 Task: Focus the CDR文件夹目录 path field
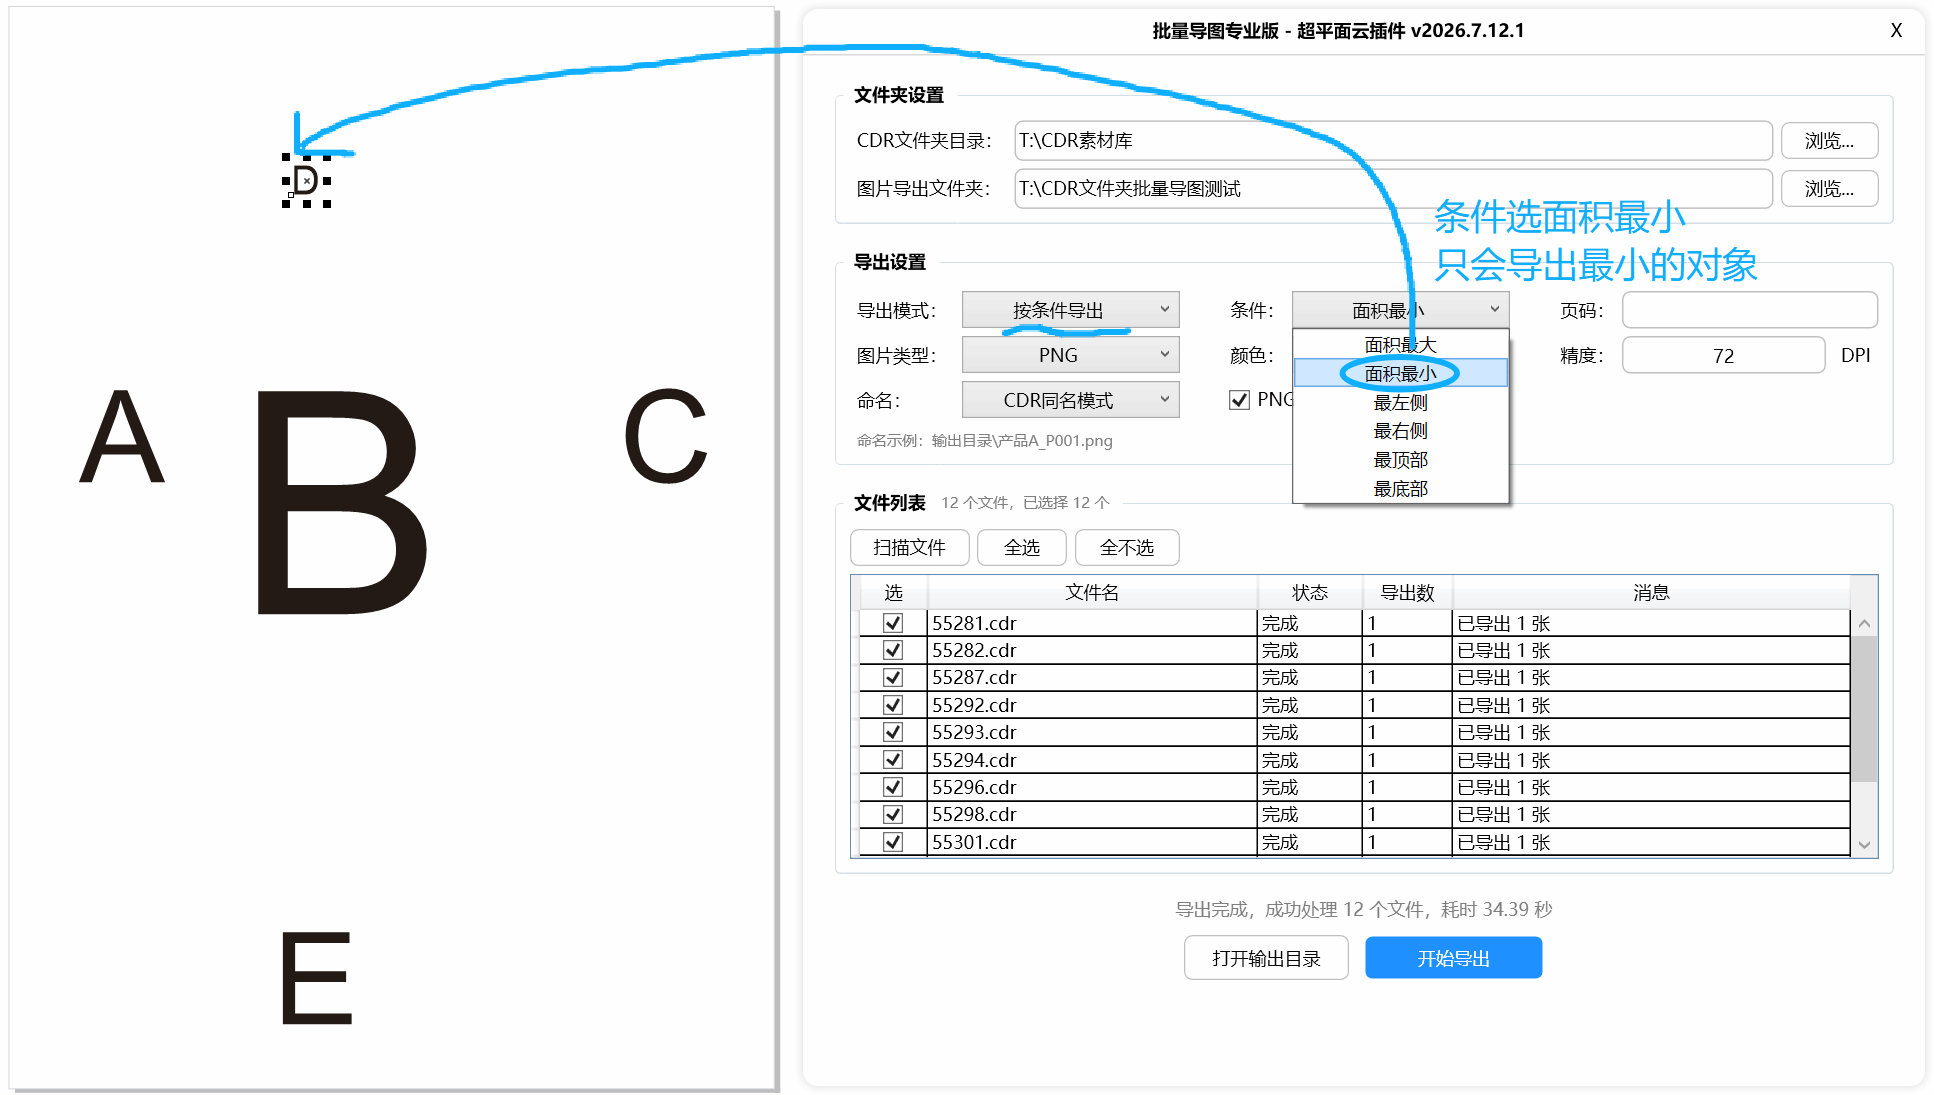tap(1393, 141)
